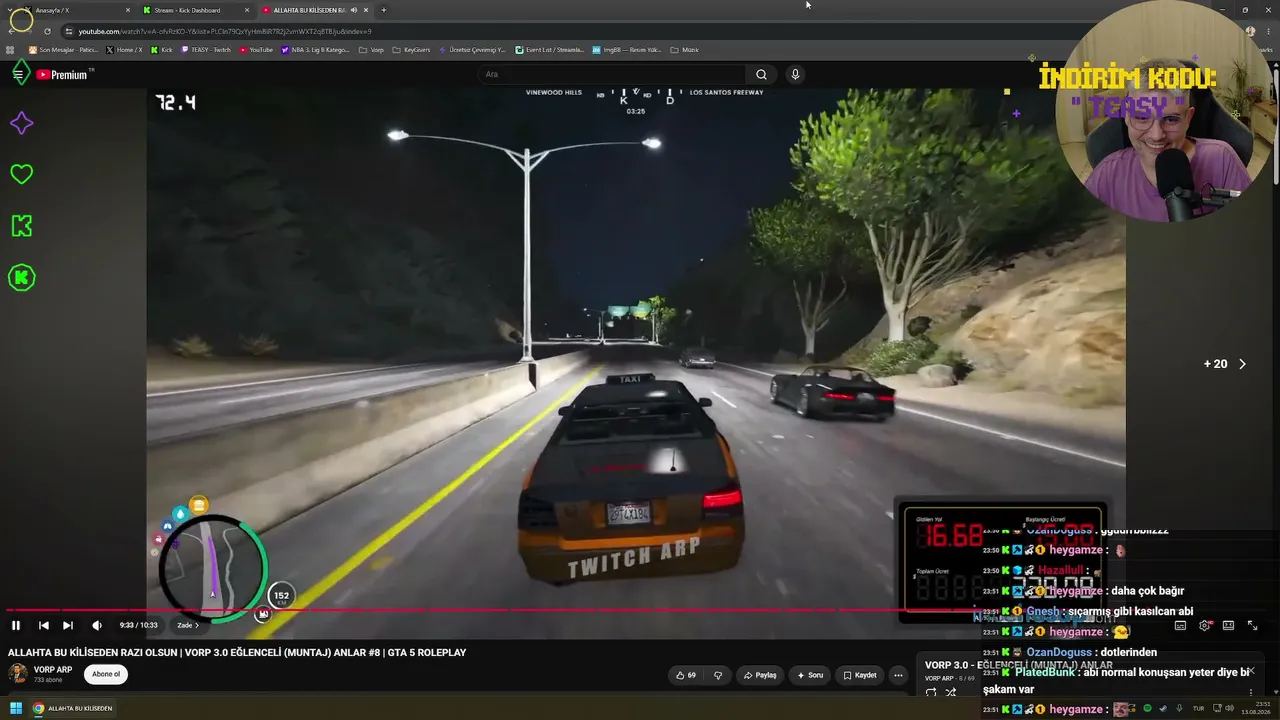
Task: Enter fullscreen video mode
Action: pyautogui.click(x=1252, y=626)
